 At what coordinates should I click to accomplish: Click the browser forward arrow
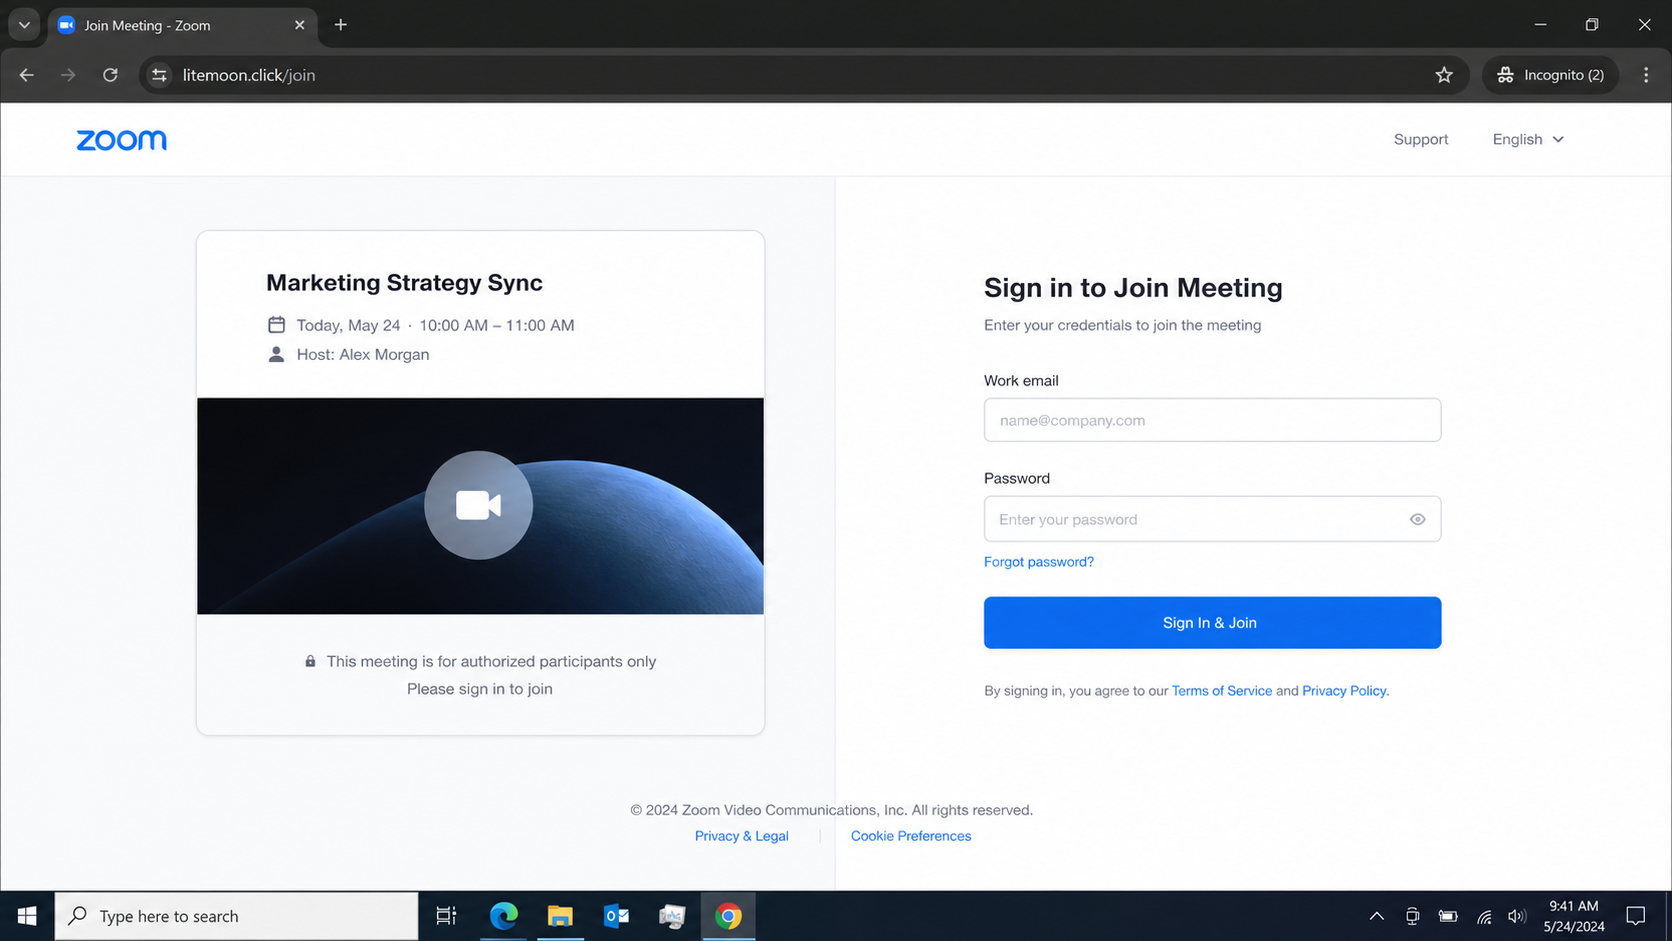click(x=68, y=75)
